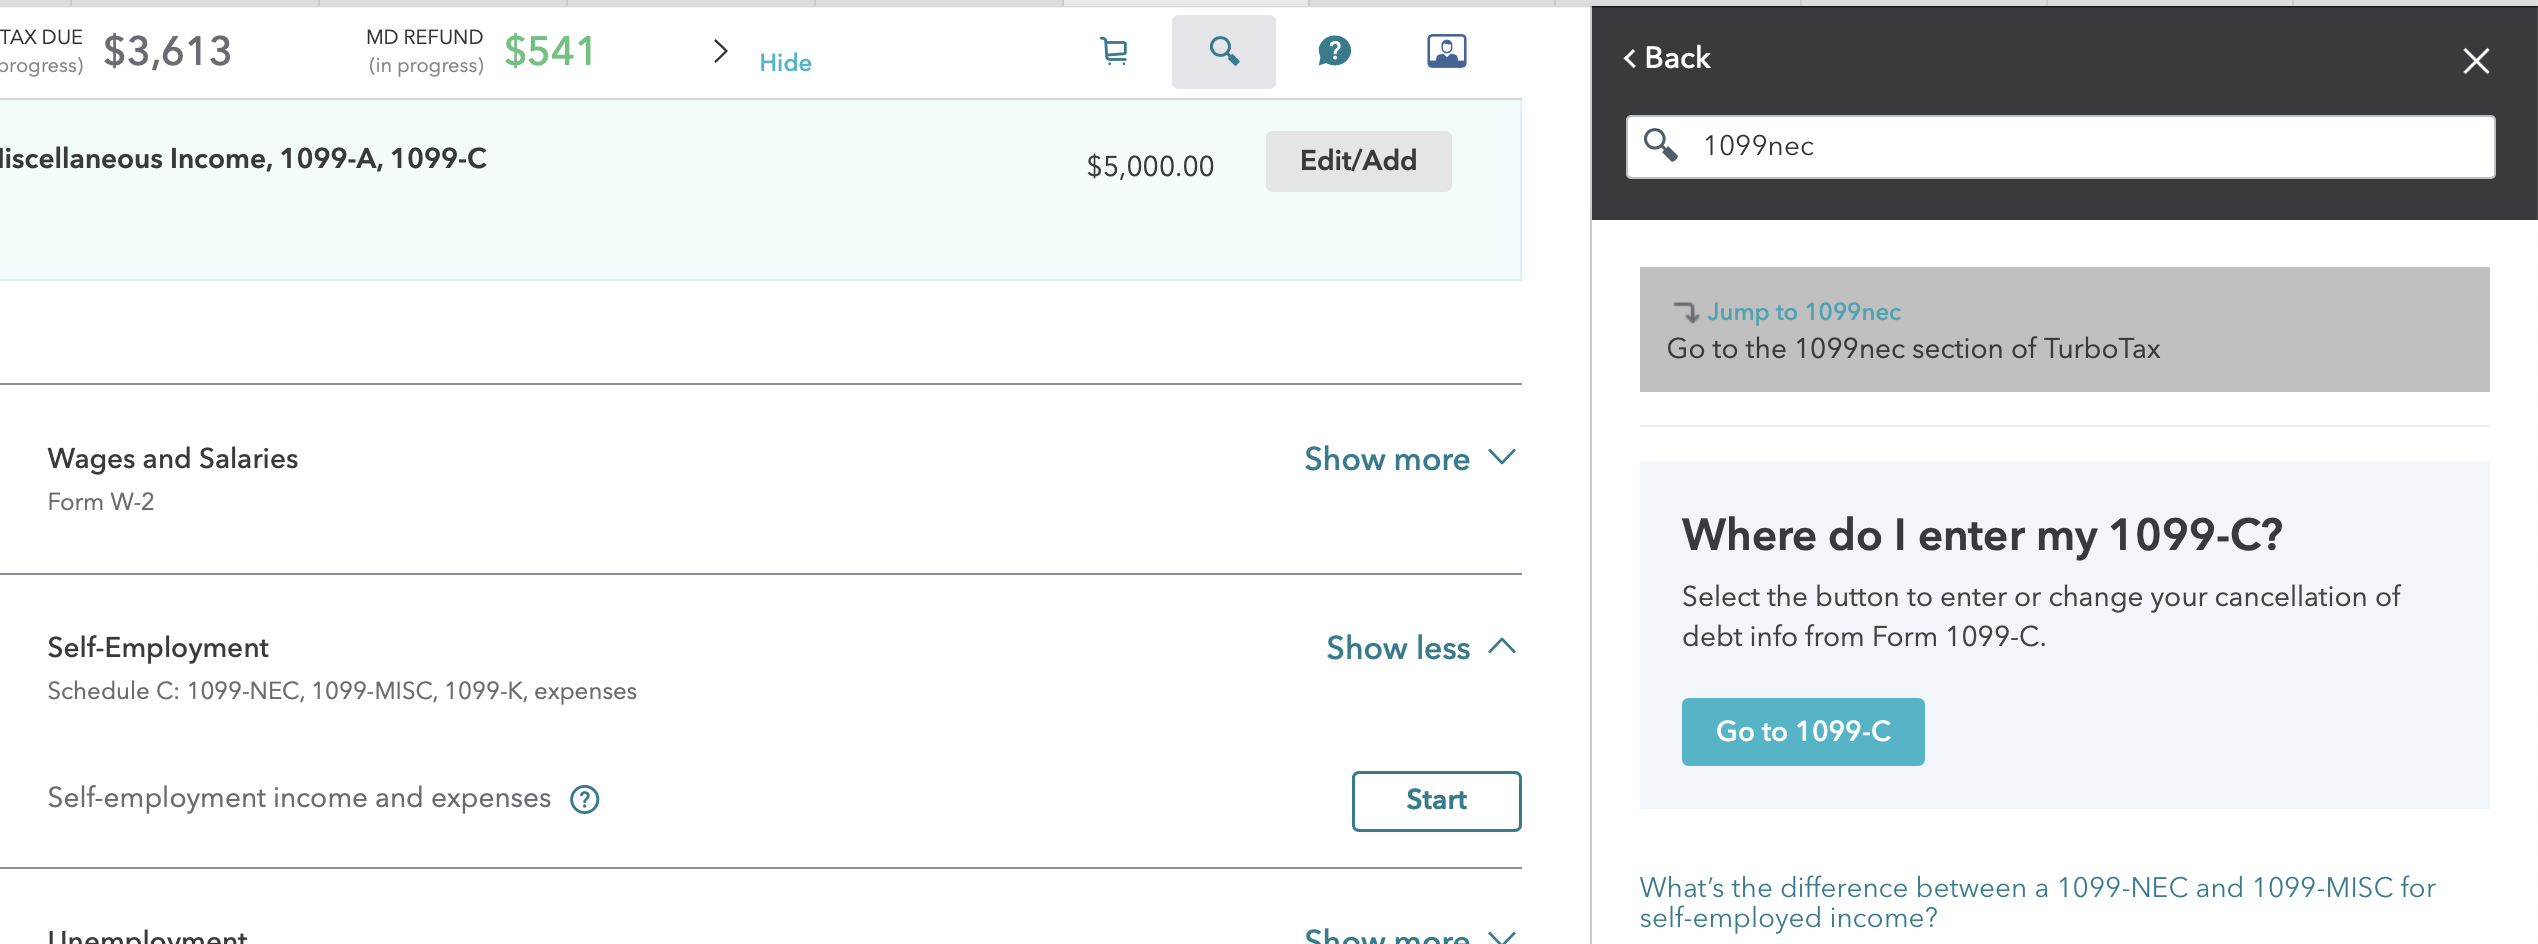The height and width of the screenshot is (944, 2538).
Task: Click the Go to 1099-C button
Action: coord(1802,732)
